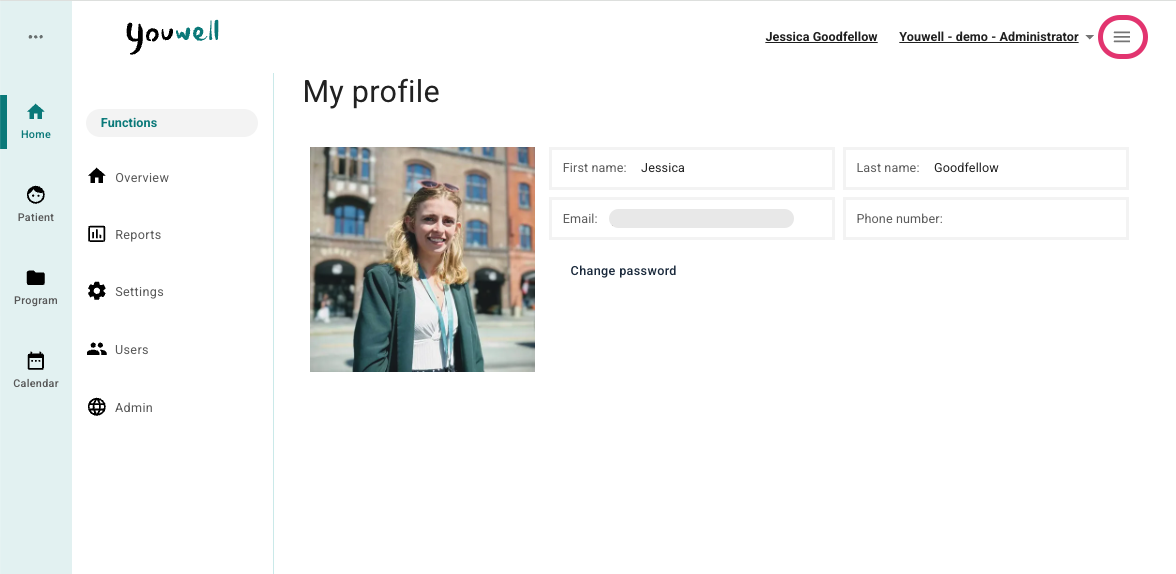The image size is (1176, 574).
Task: Click the Patient label
Action: pyautogui.click(x=35, y=218)
